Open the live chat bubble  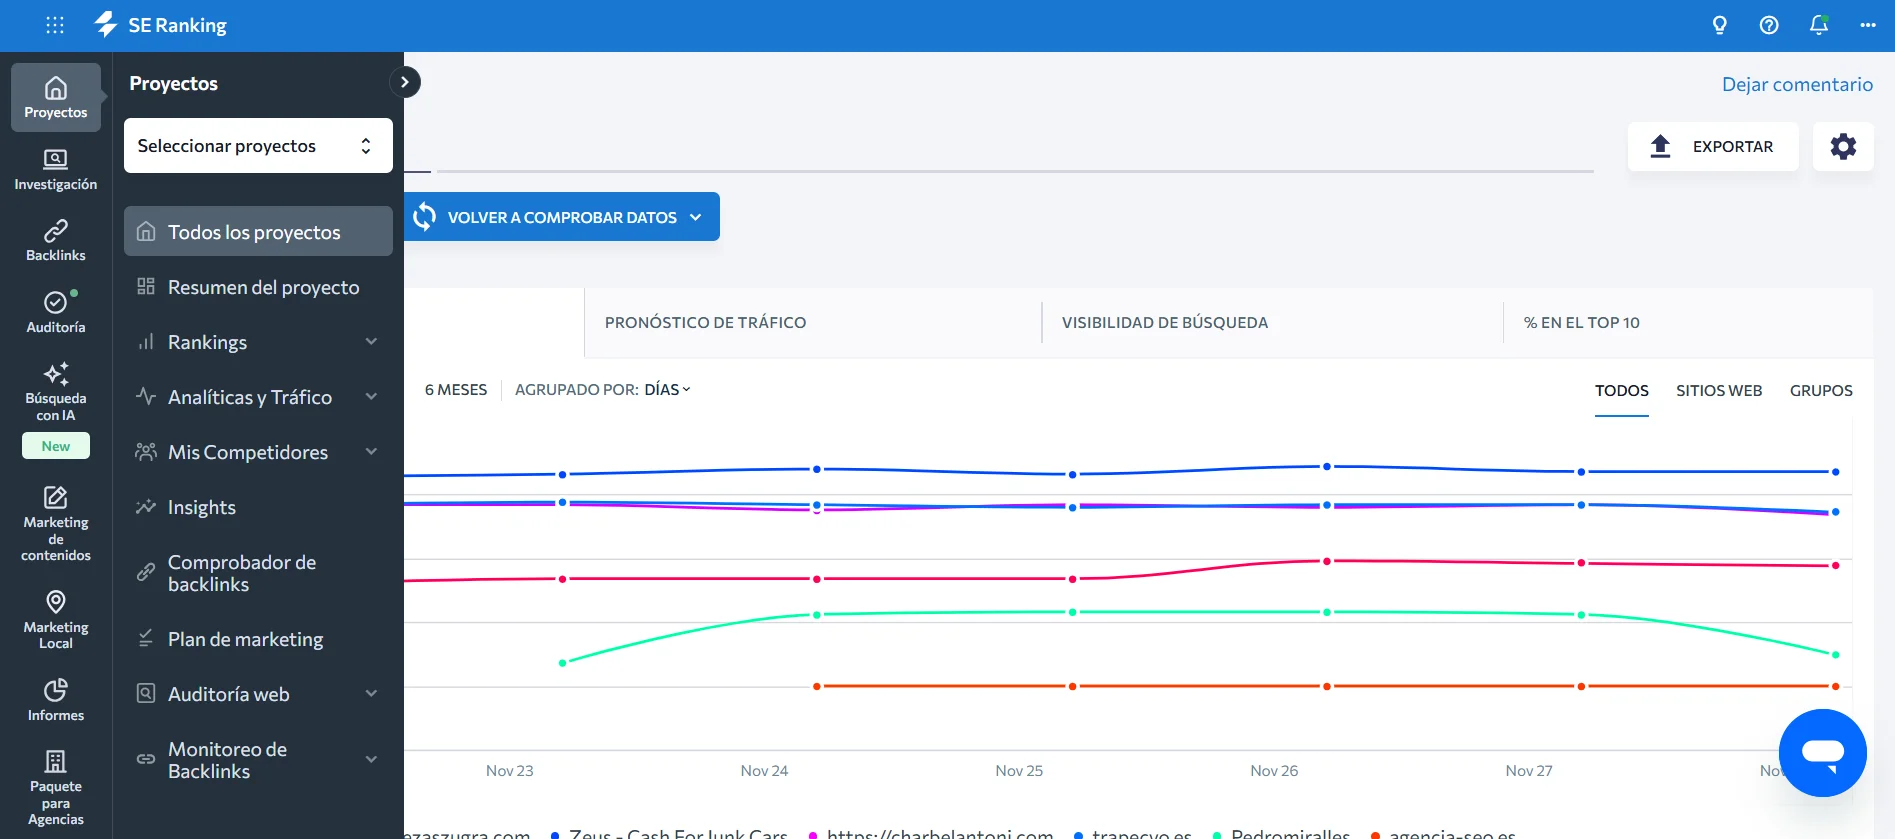tap(1822, 753)
